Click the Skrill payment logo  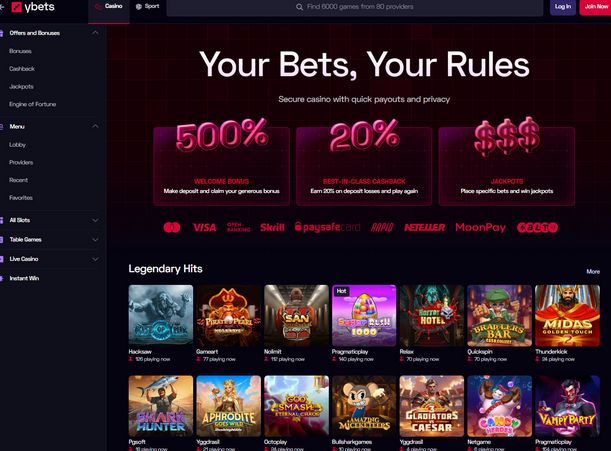pyautogui.click(x=272, y=228)
